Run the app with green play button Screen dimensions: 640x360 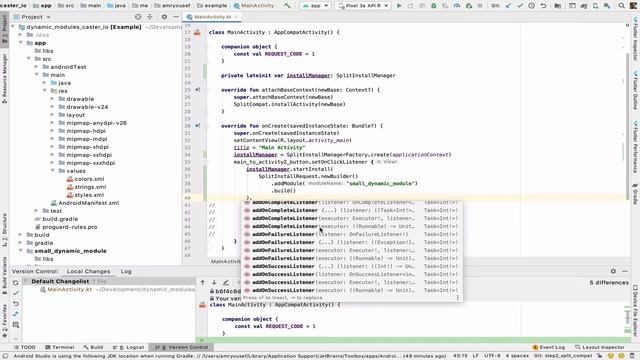pyautogui.click(x=399, y=6)
